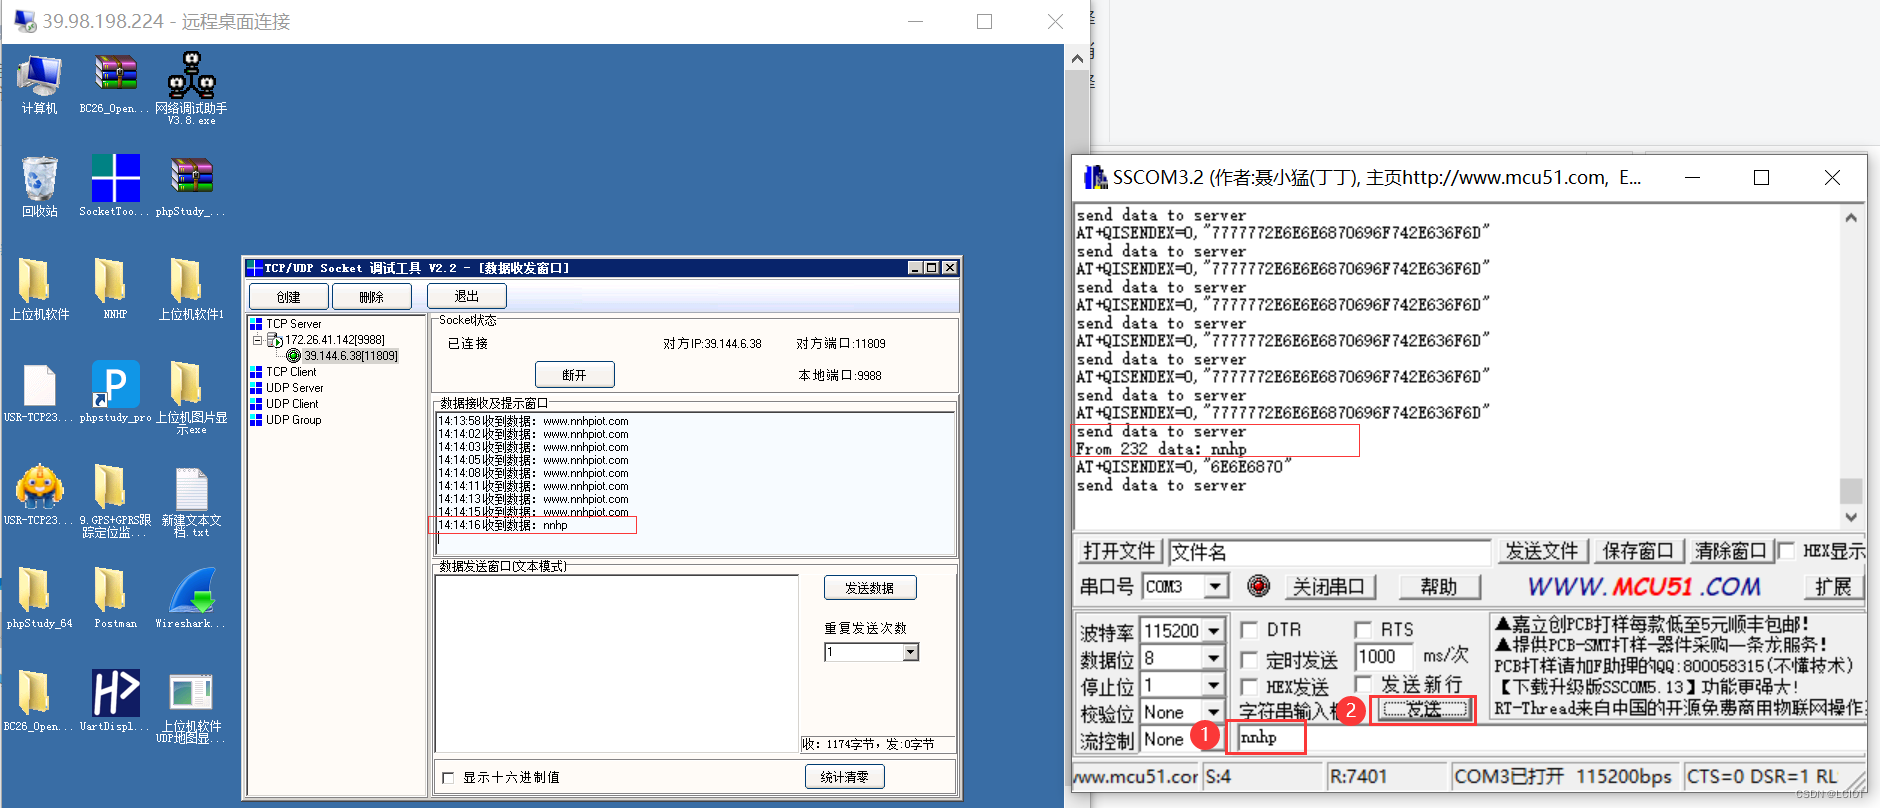This screenshot has height=808, width=1880.
Task: Click the 1000 ms/次 interval field
Action: pyautogui.click(x=1384, y=657)
